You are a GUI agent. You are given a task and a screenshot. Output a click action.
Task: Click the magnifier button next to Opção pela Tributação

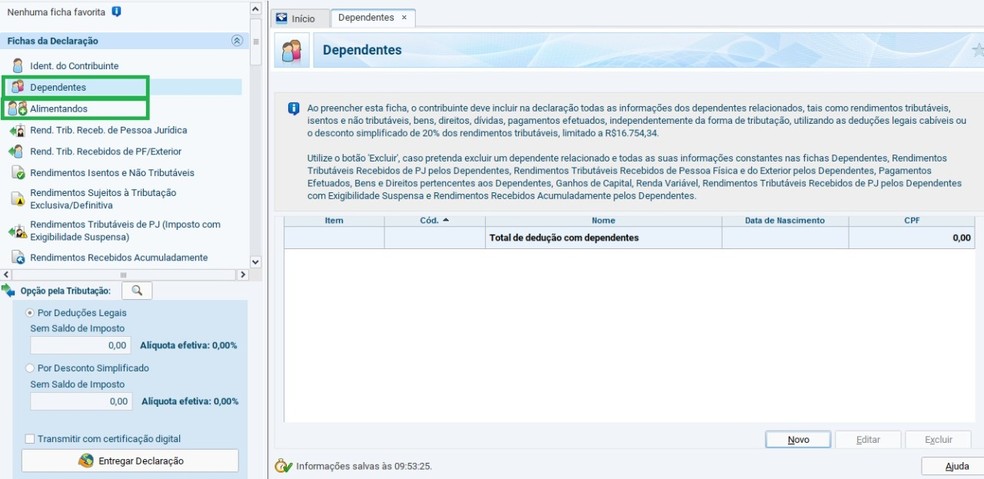coord(137,290)
